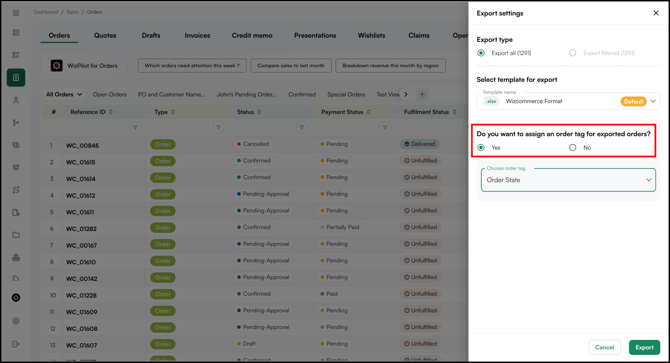The image size is (670, 363).
Task: Click the Partially Paid status for WC_01282
Action: pos(340,227)
